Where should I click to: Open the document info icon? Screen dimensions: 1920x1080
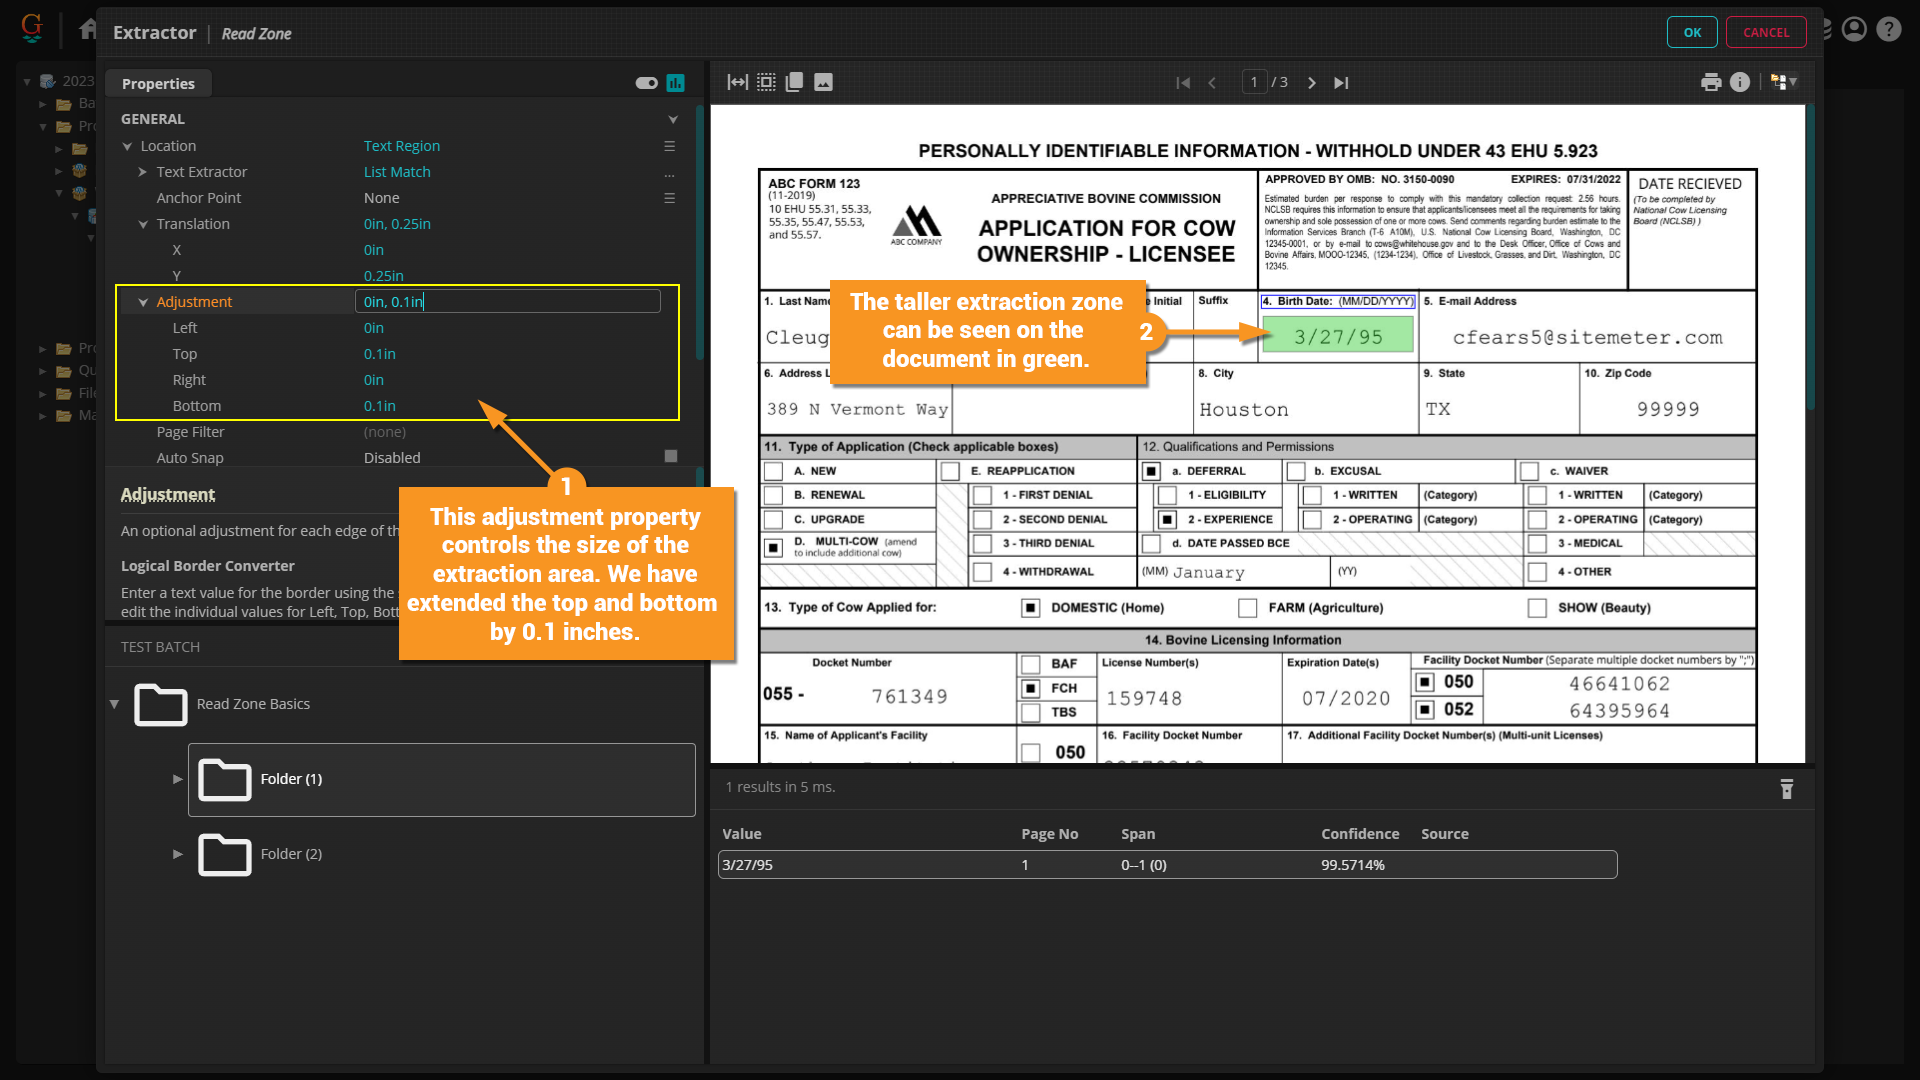coord(1740,82)
